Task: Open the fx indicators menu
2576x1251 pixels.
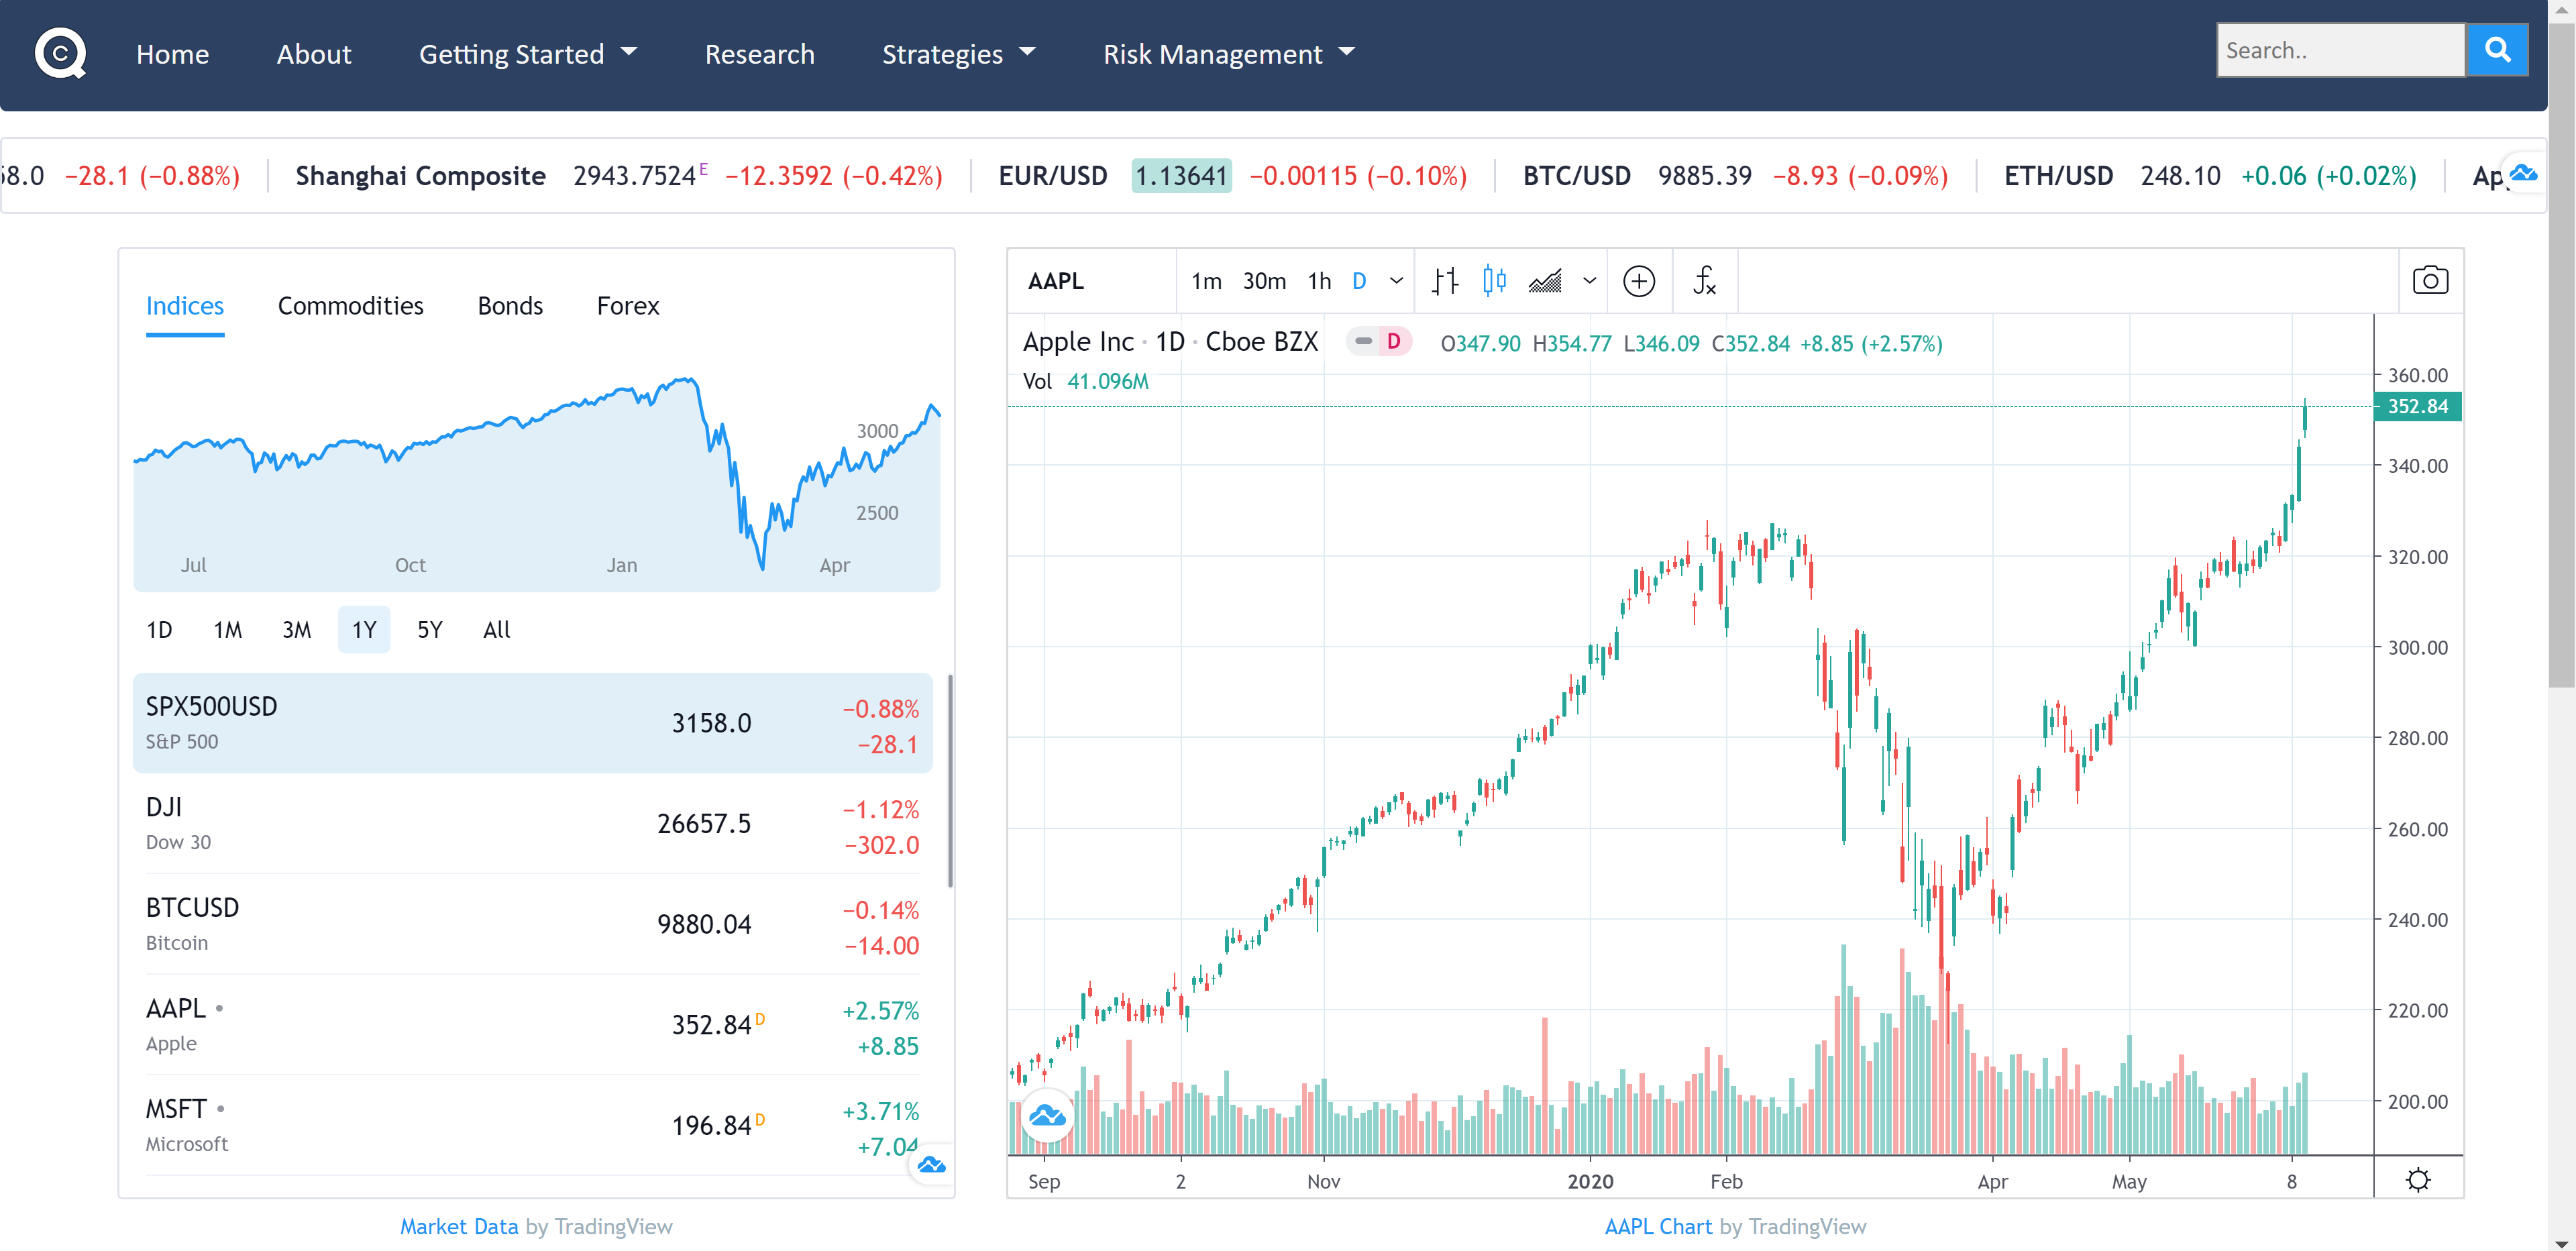Action: [x=1704, y=281]
